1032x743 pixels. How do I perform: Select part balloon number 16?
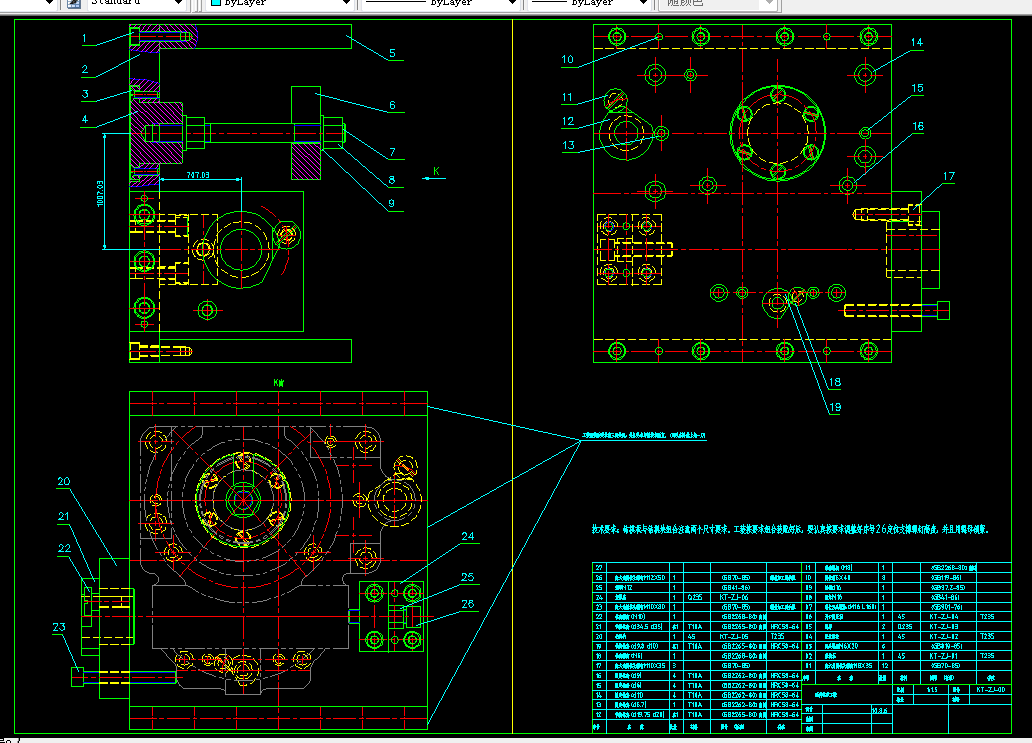tap(917, 126)
